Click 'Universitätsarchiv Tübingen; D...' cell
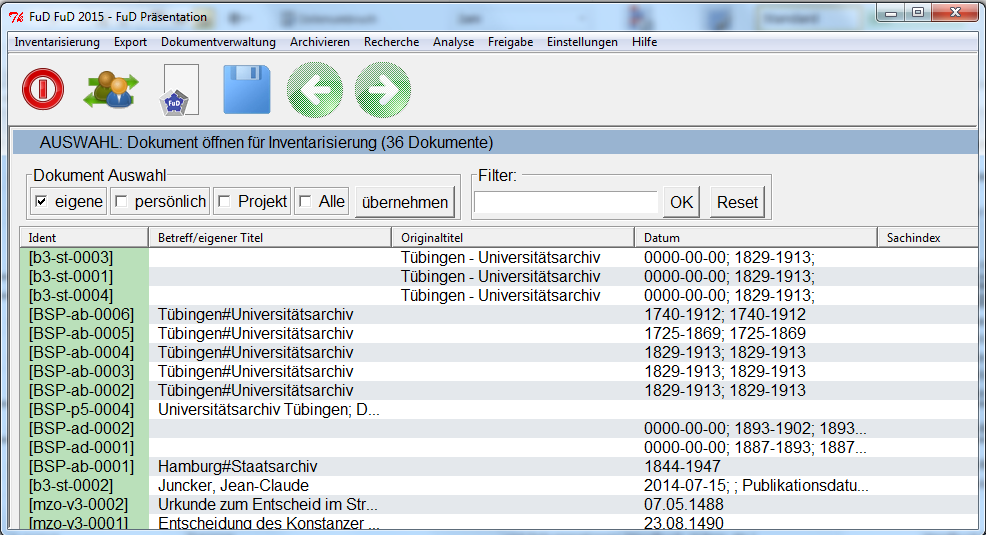The image size is (986, 535). [269, 410]
